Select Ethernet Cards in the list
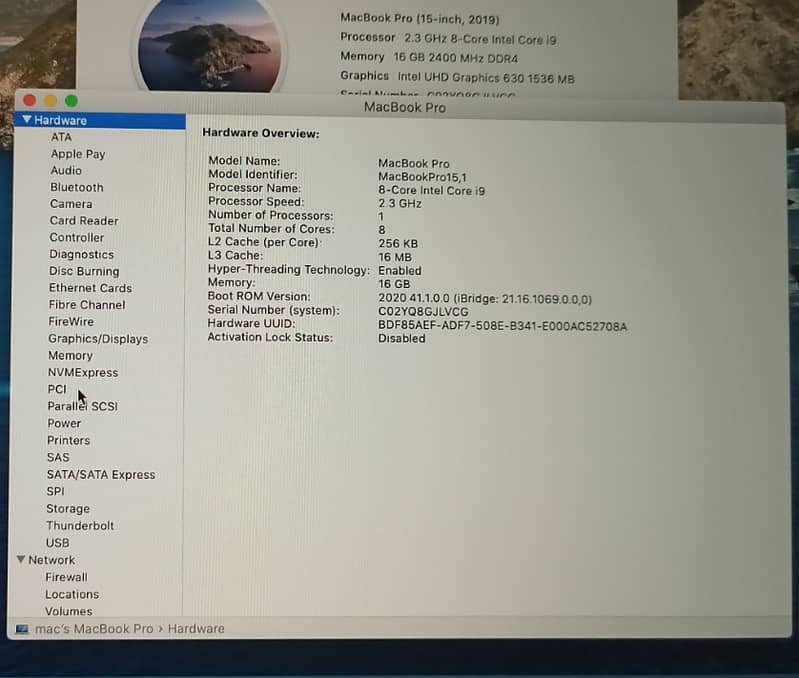The height and width of the screenshot is (678, 799). click(90, 288)
